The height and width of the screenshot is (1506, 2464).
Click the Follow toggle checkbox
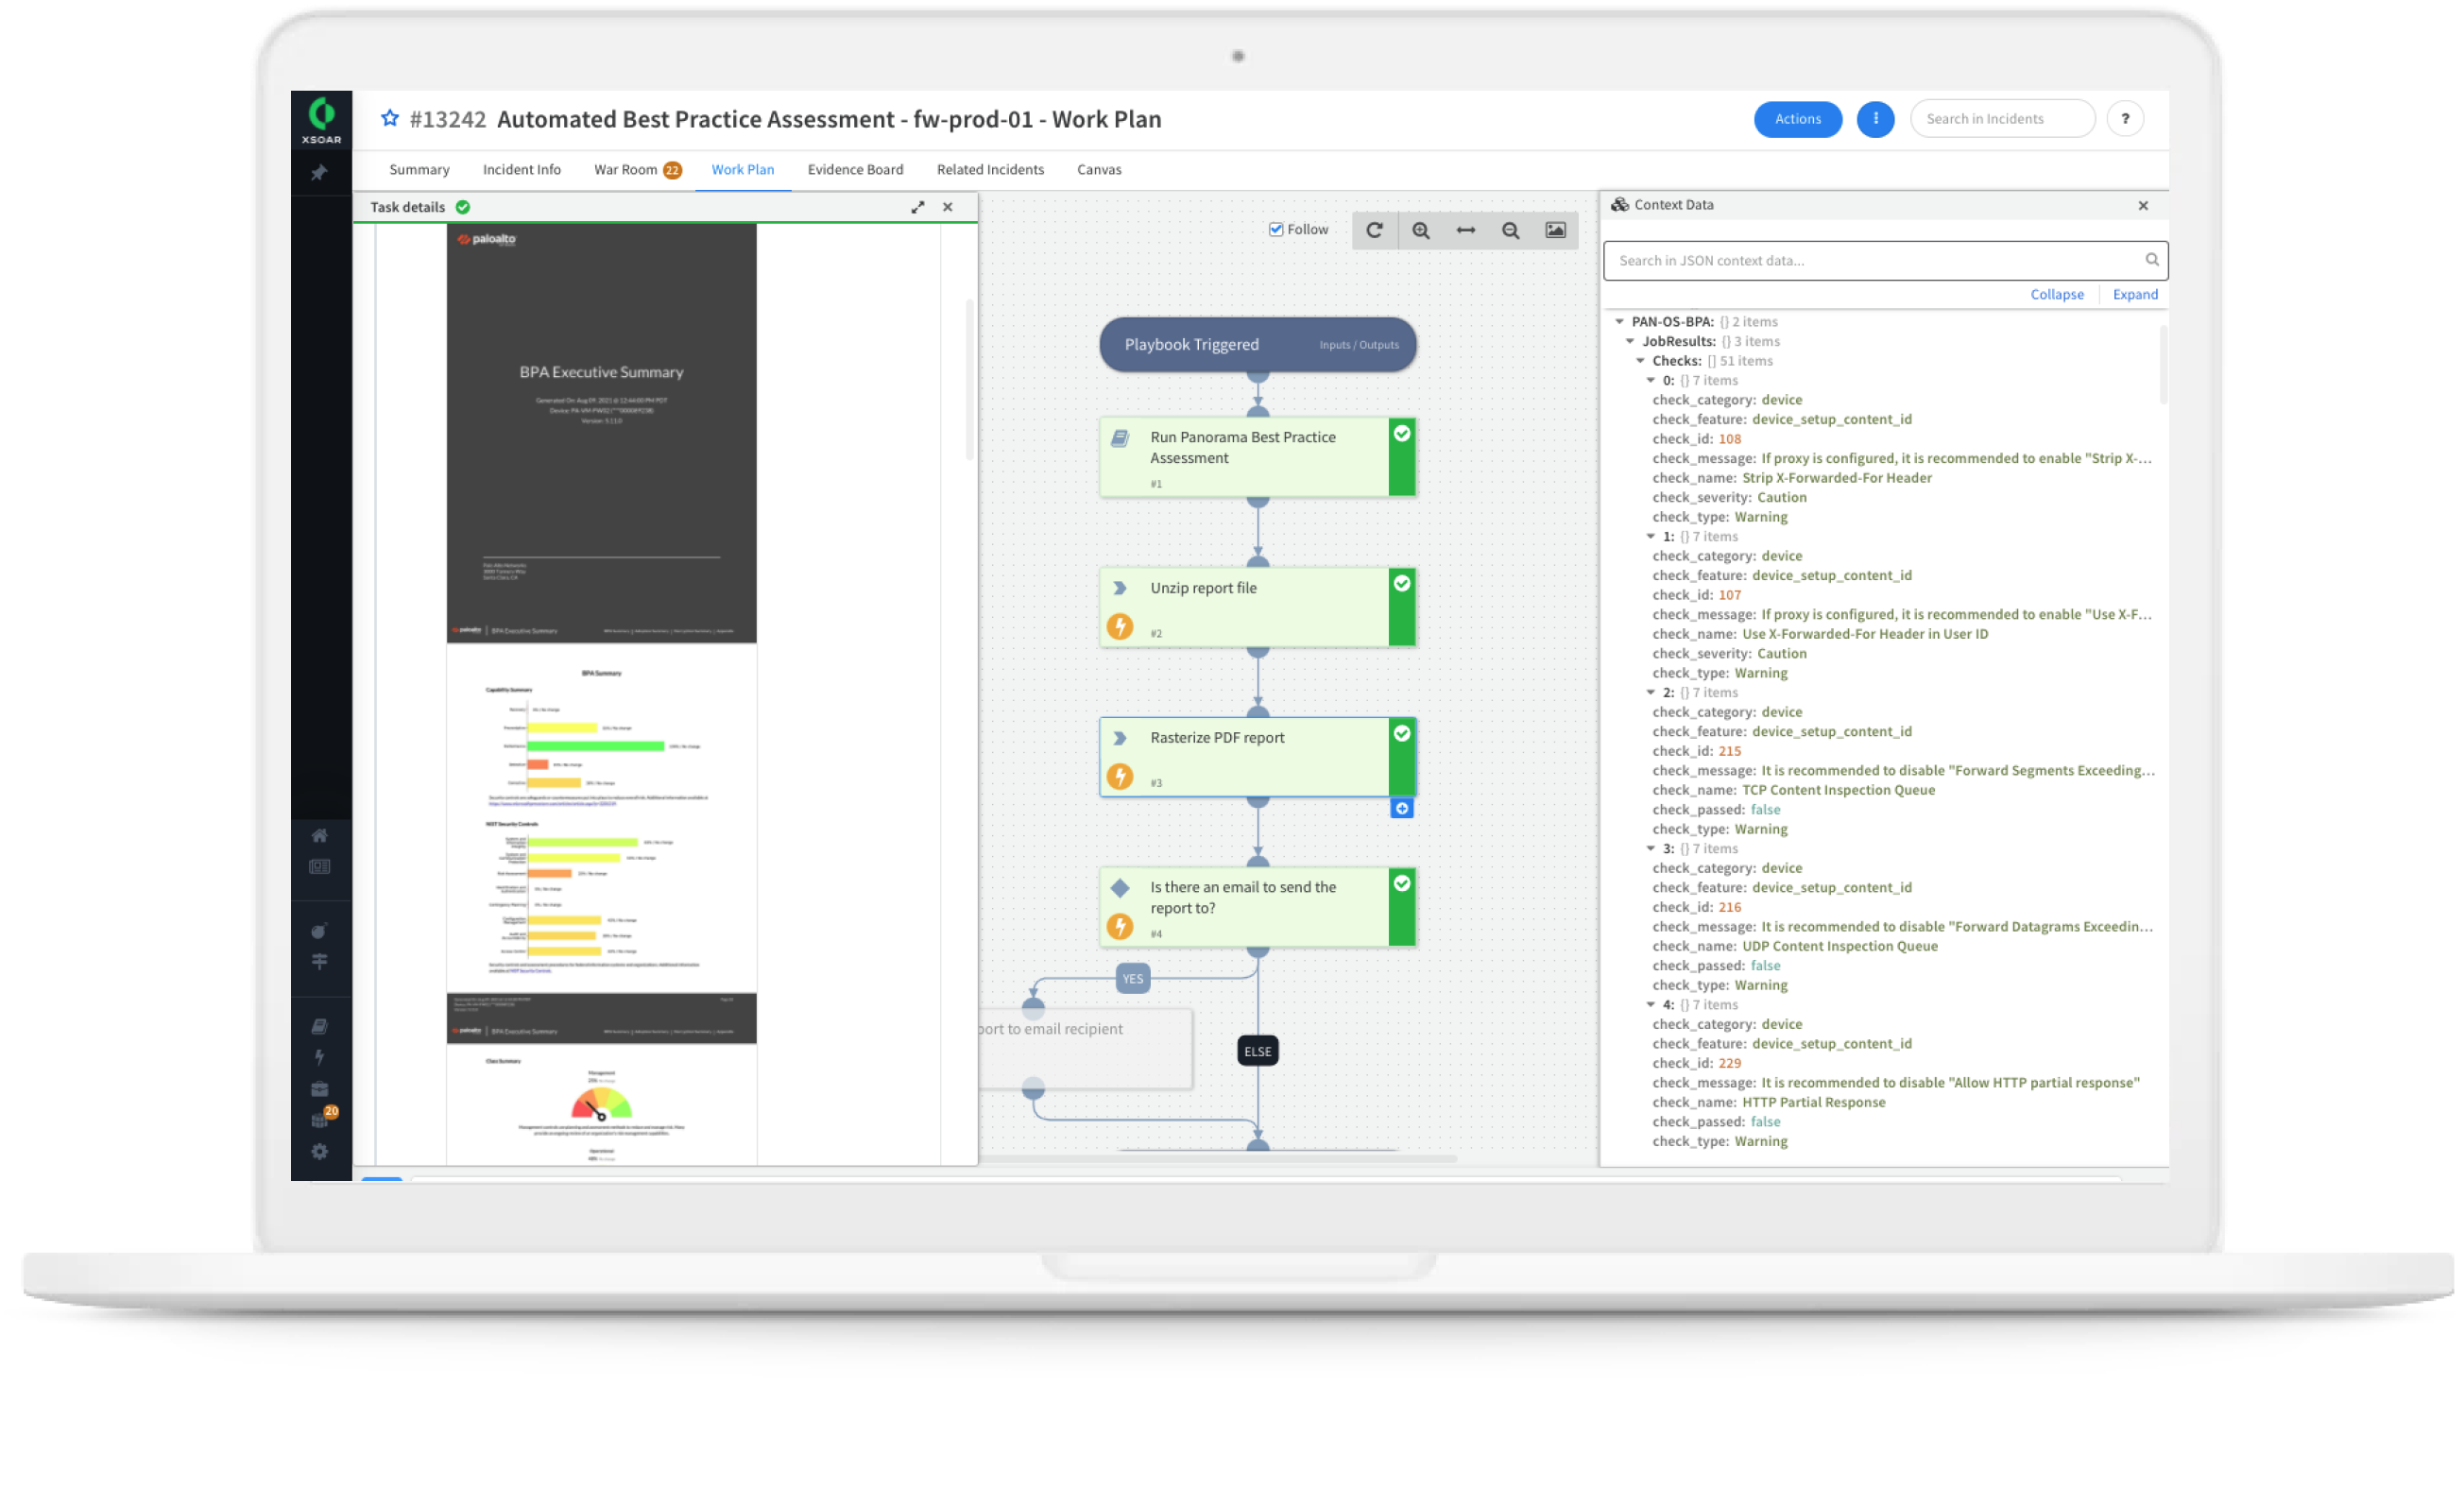tap(1275, 232)
